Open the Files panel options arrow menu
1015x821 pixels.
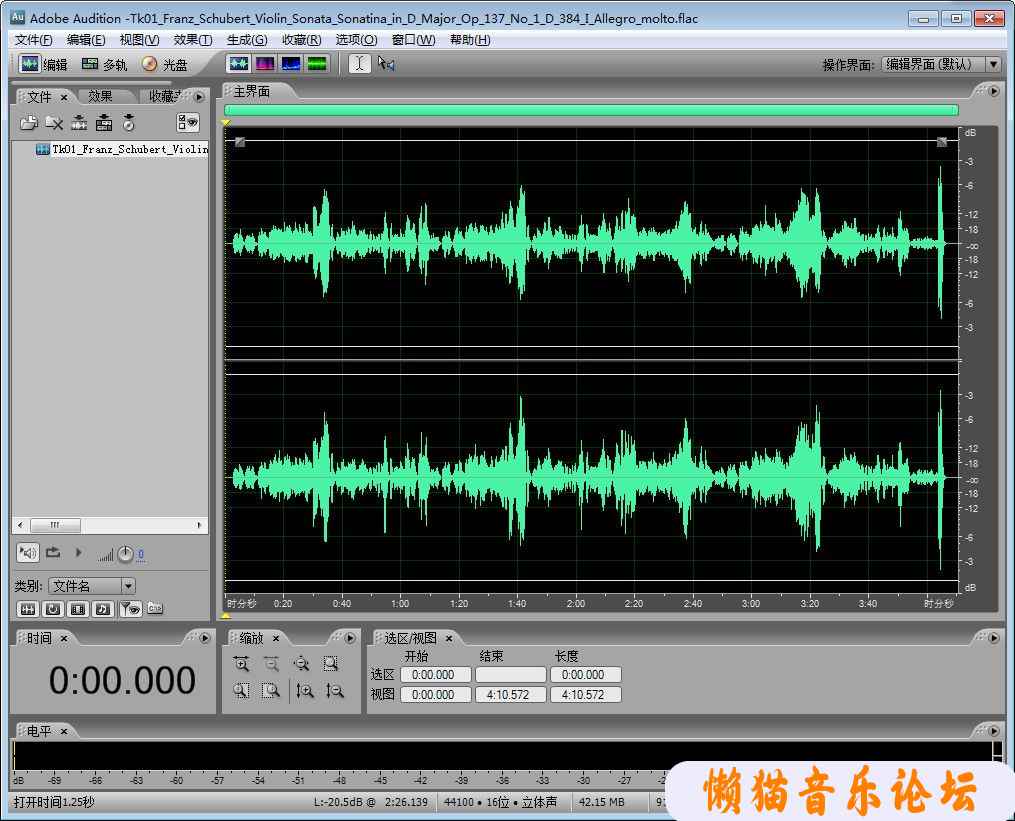tap(199, 96)
